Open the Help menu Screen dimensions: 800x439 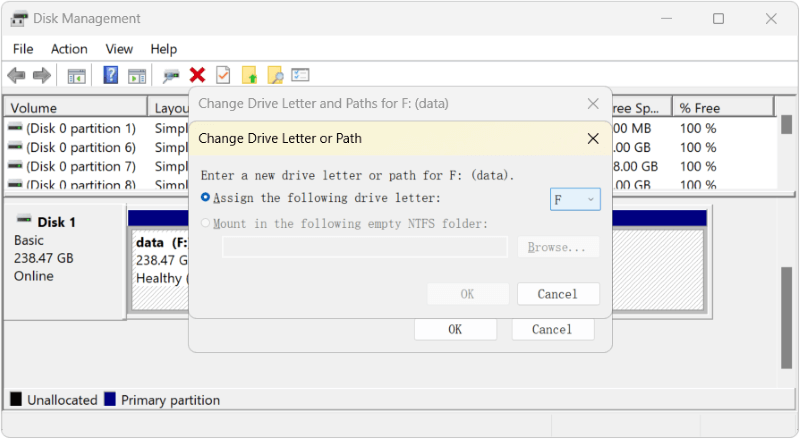point(163,49)
